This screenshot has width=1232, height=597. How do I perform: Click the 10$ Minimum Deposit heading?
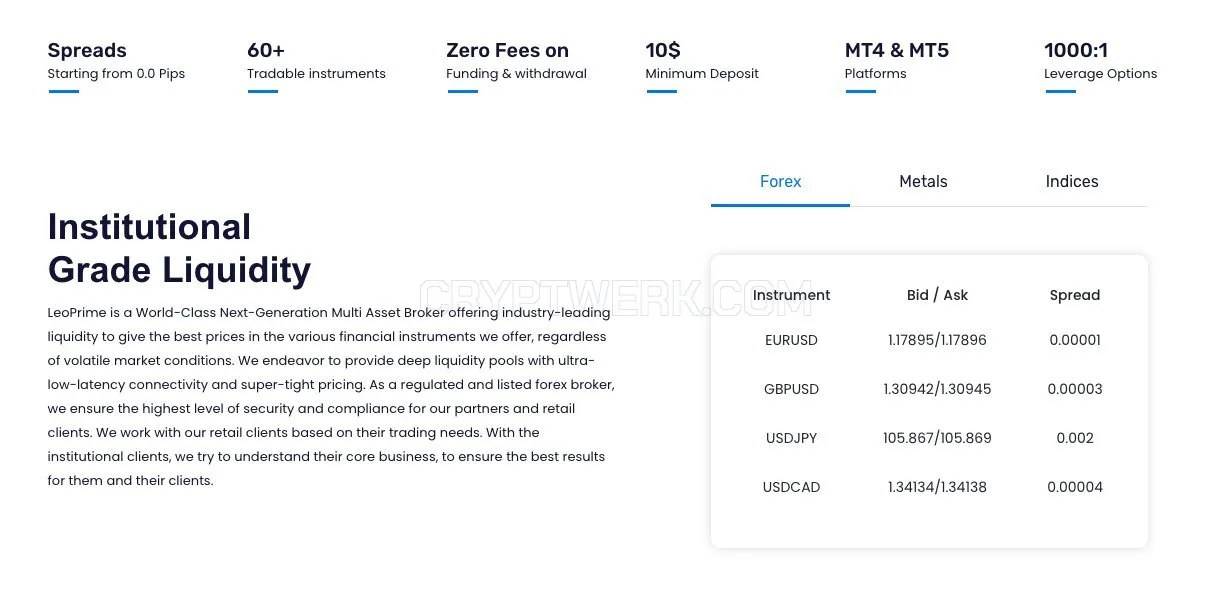(663, 50)
